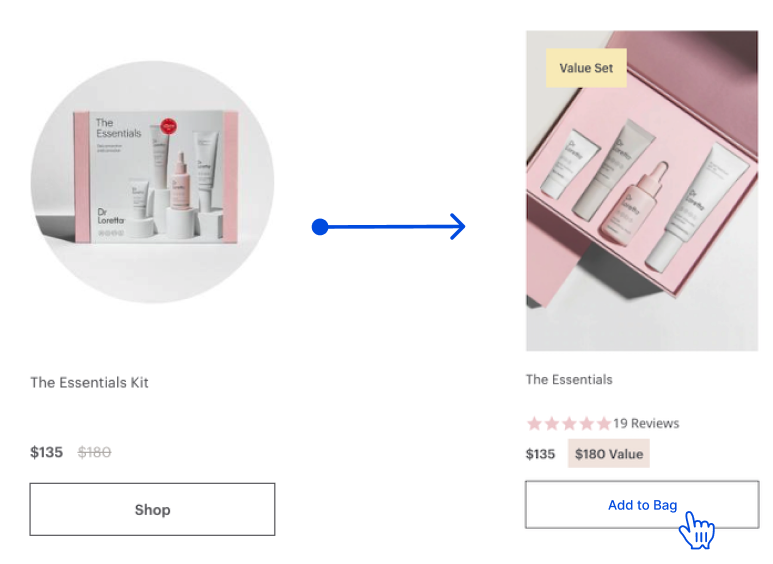Click the blue dot at arrow start
The width and height of the screenshot is (773, 564).
tap(320, 227)
